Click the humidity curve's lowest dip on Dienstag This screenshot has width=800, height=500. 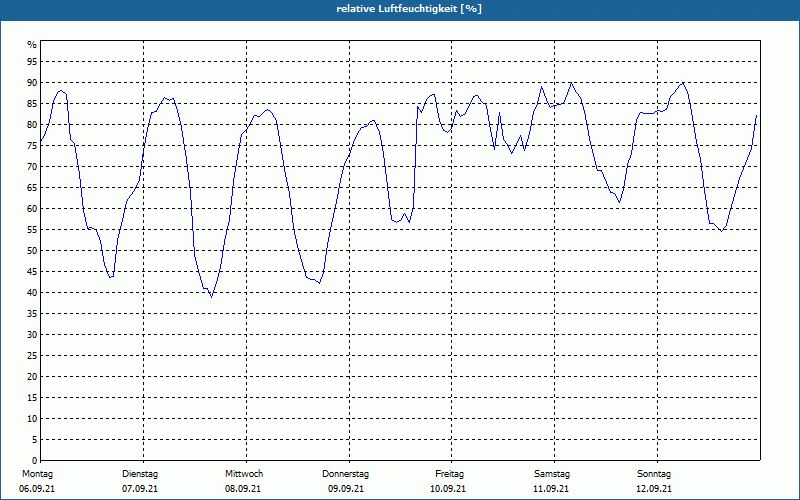212,297
